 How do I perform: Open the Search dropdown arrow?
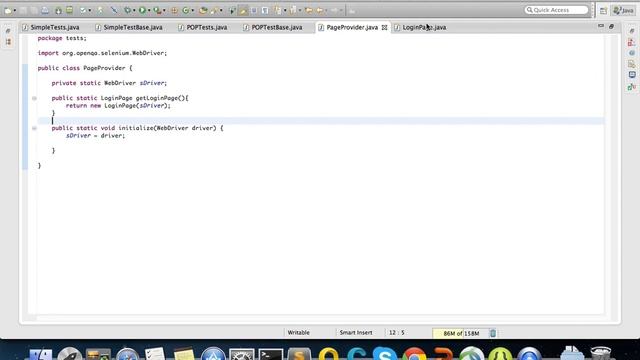click(221, 11)
